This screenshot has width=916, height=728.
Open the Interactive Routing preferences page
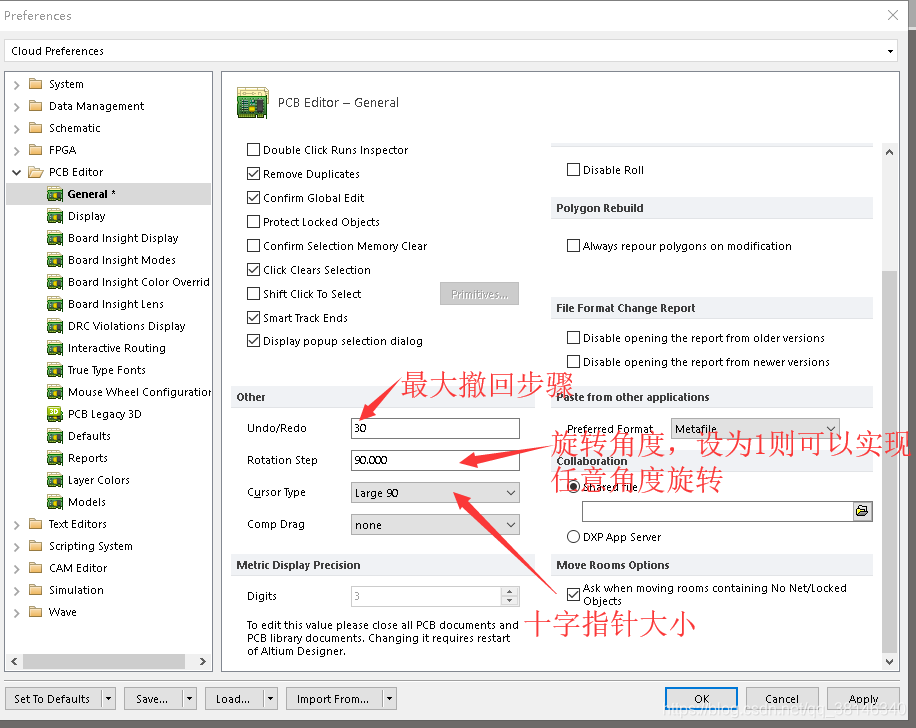pyautogui.click(x=117, y=348)
